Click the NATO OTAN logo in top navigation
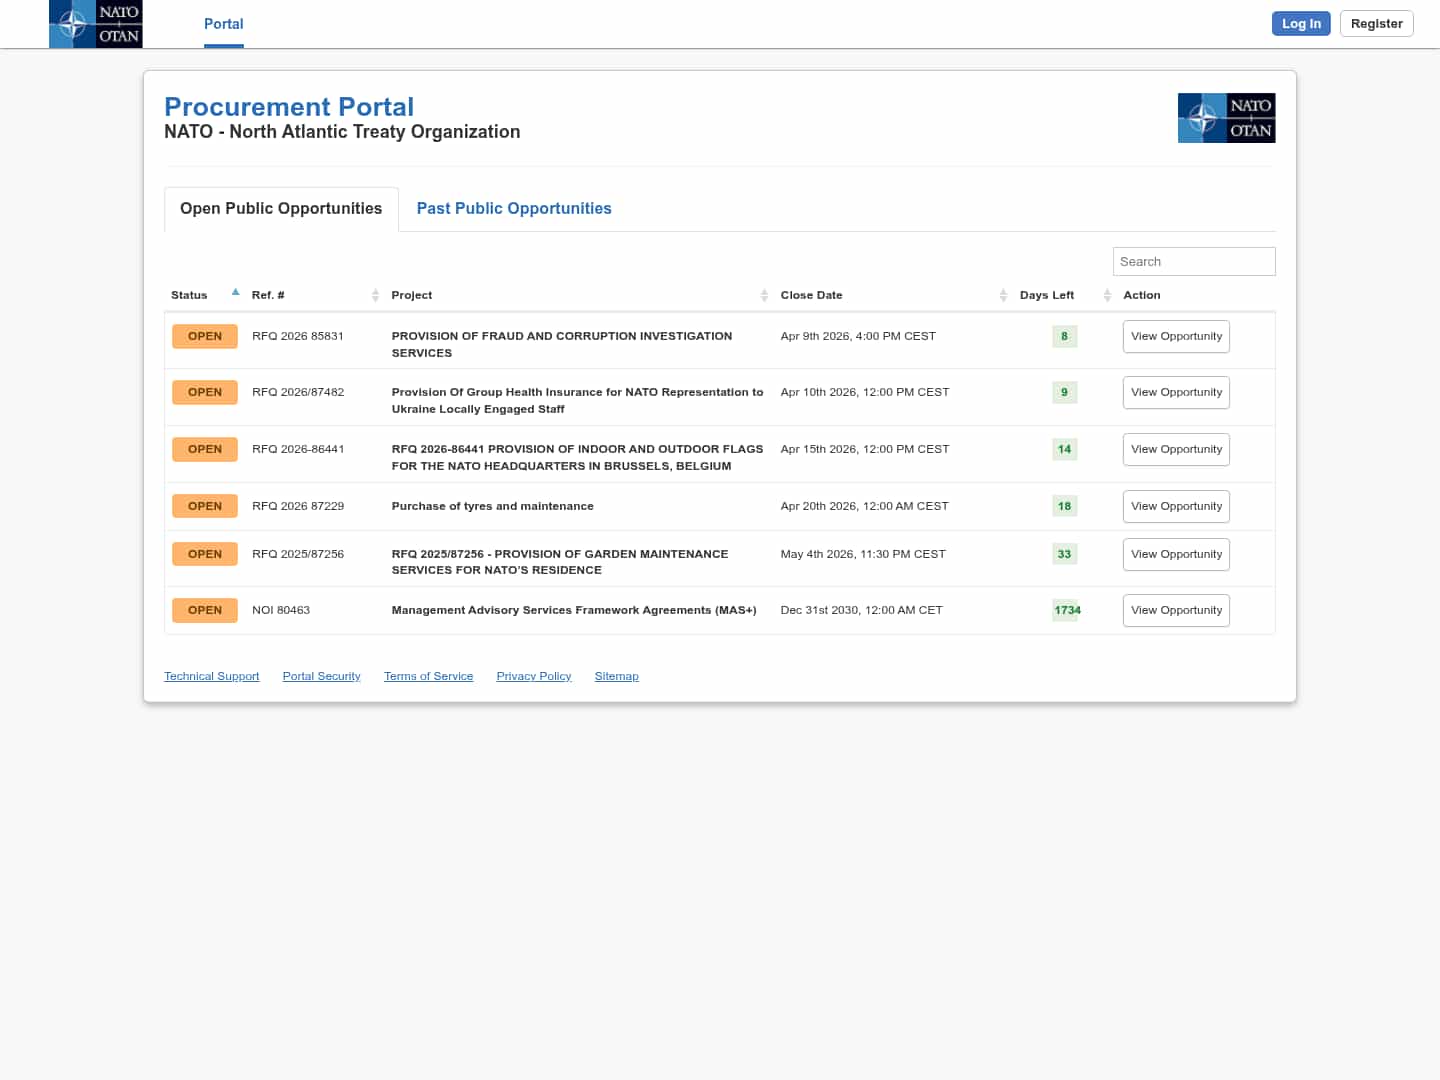 (x=96, y=24)
